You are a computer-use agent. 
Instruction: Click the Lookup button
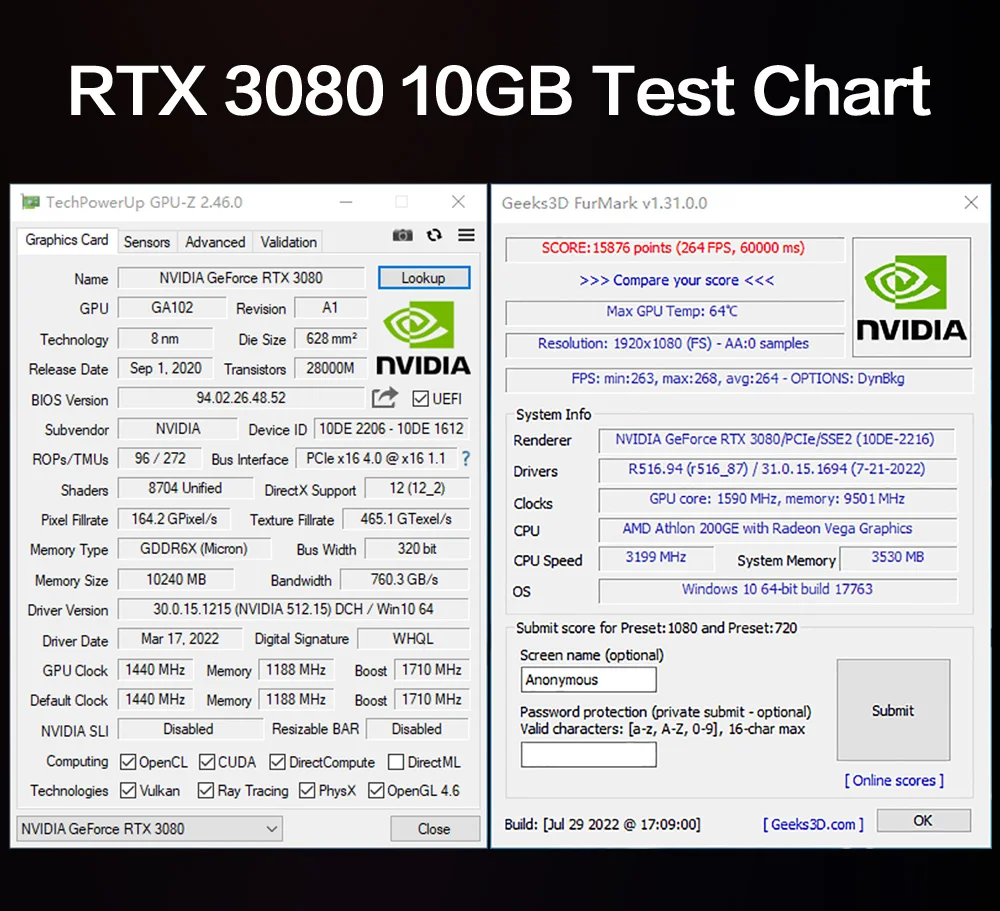point(423,277)
